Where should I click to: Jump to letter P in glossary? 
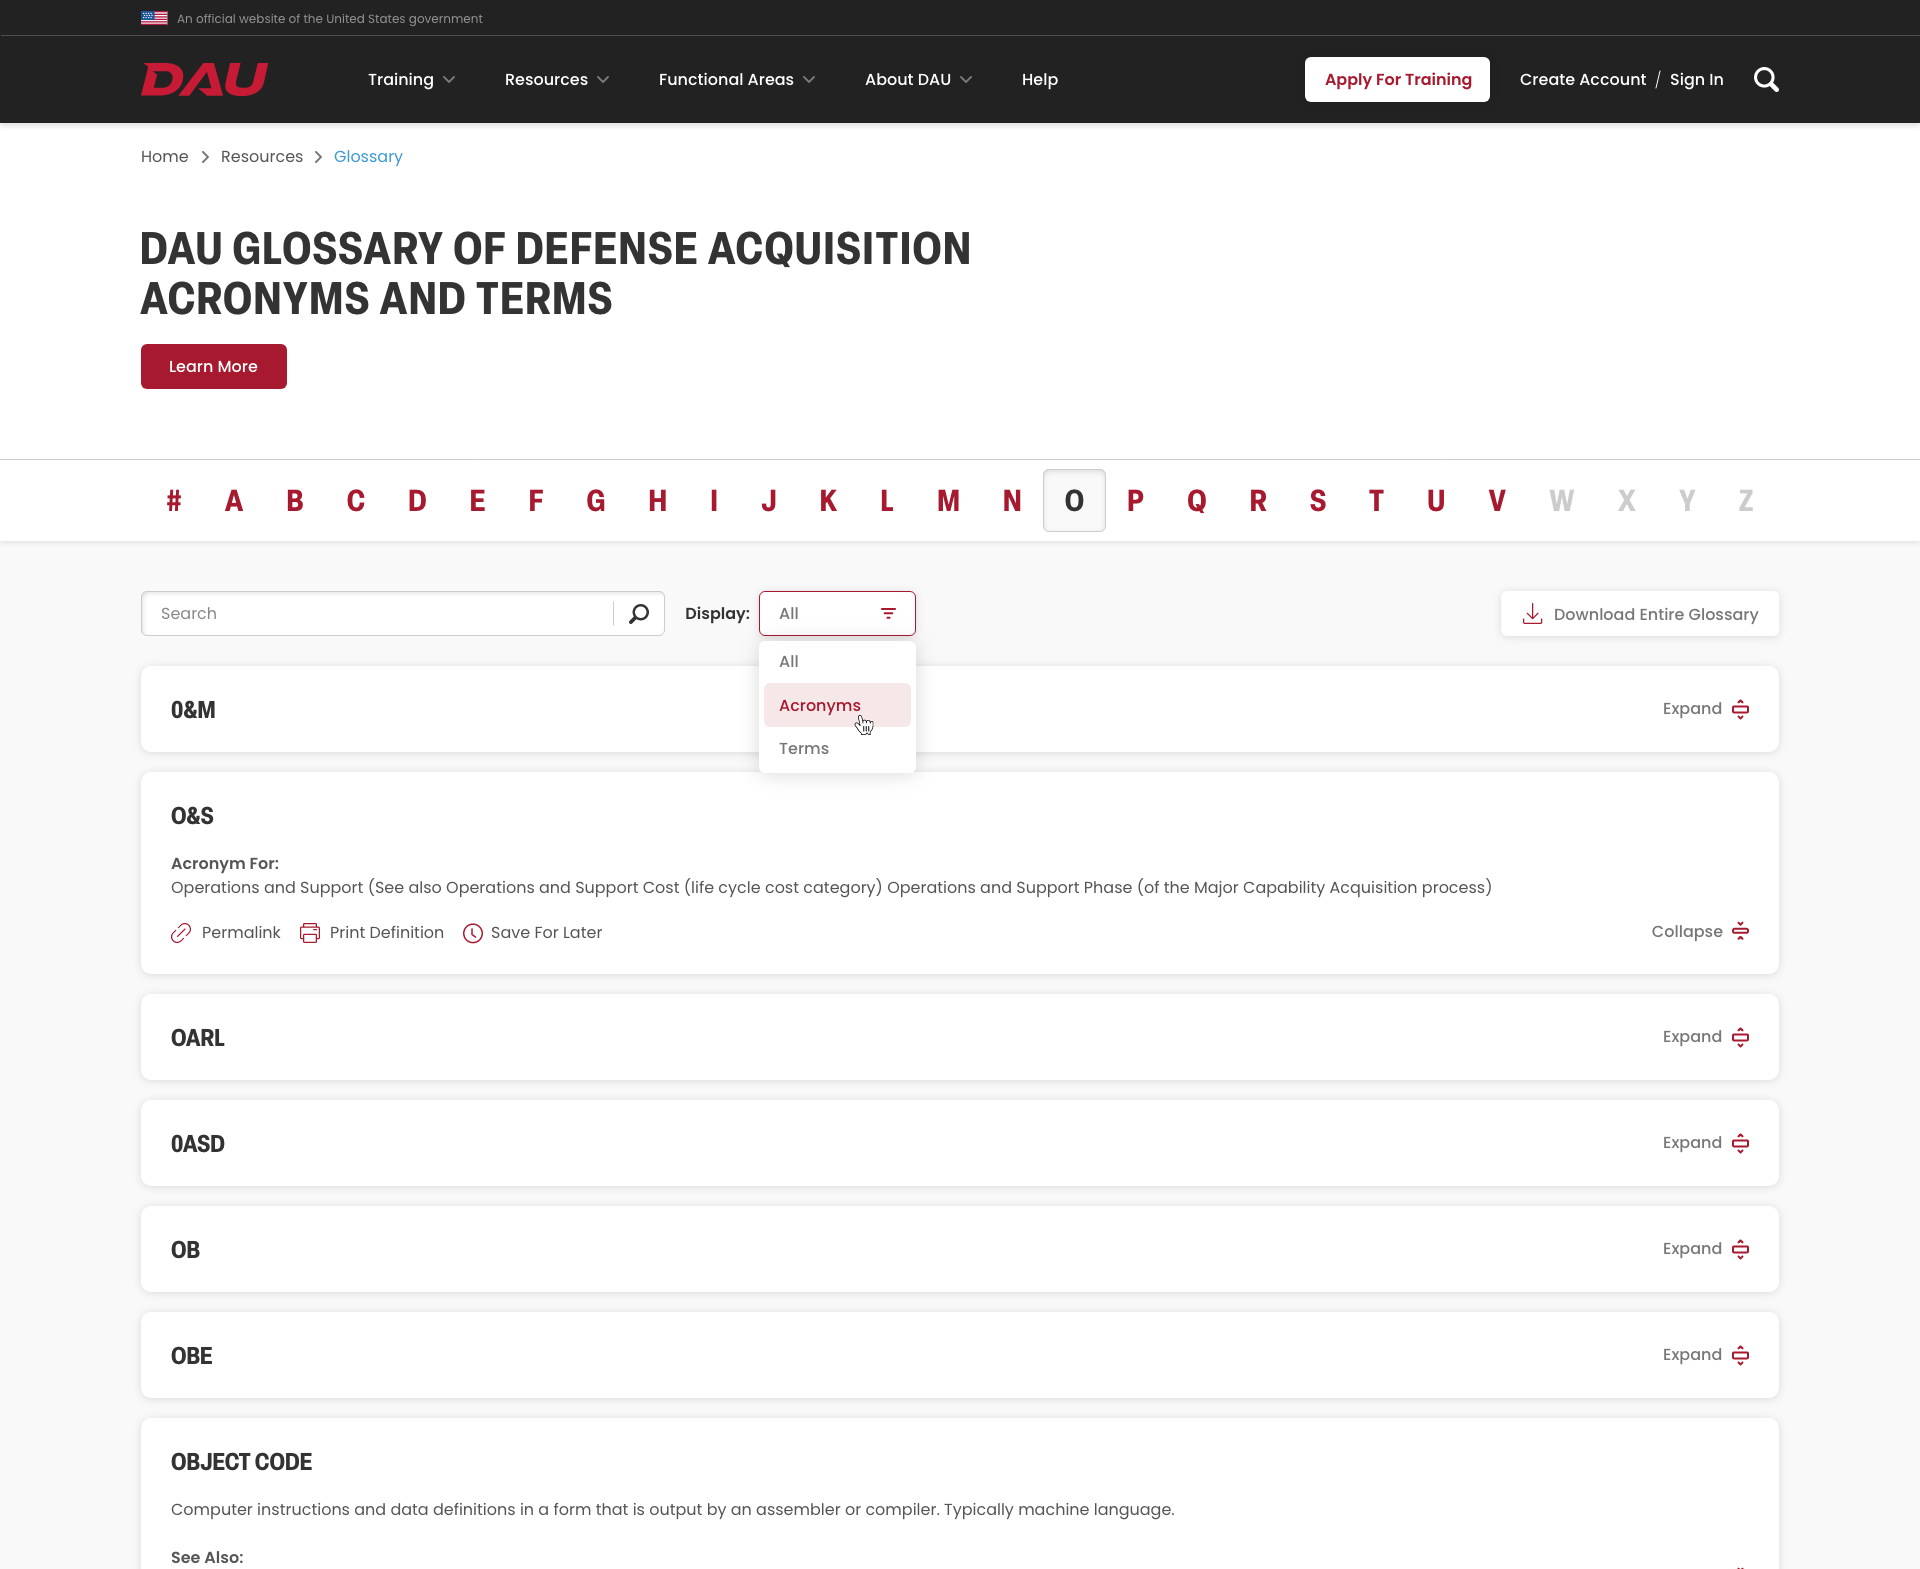tap(1135, 500)
